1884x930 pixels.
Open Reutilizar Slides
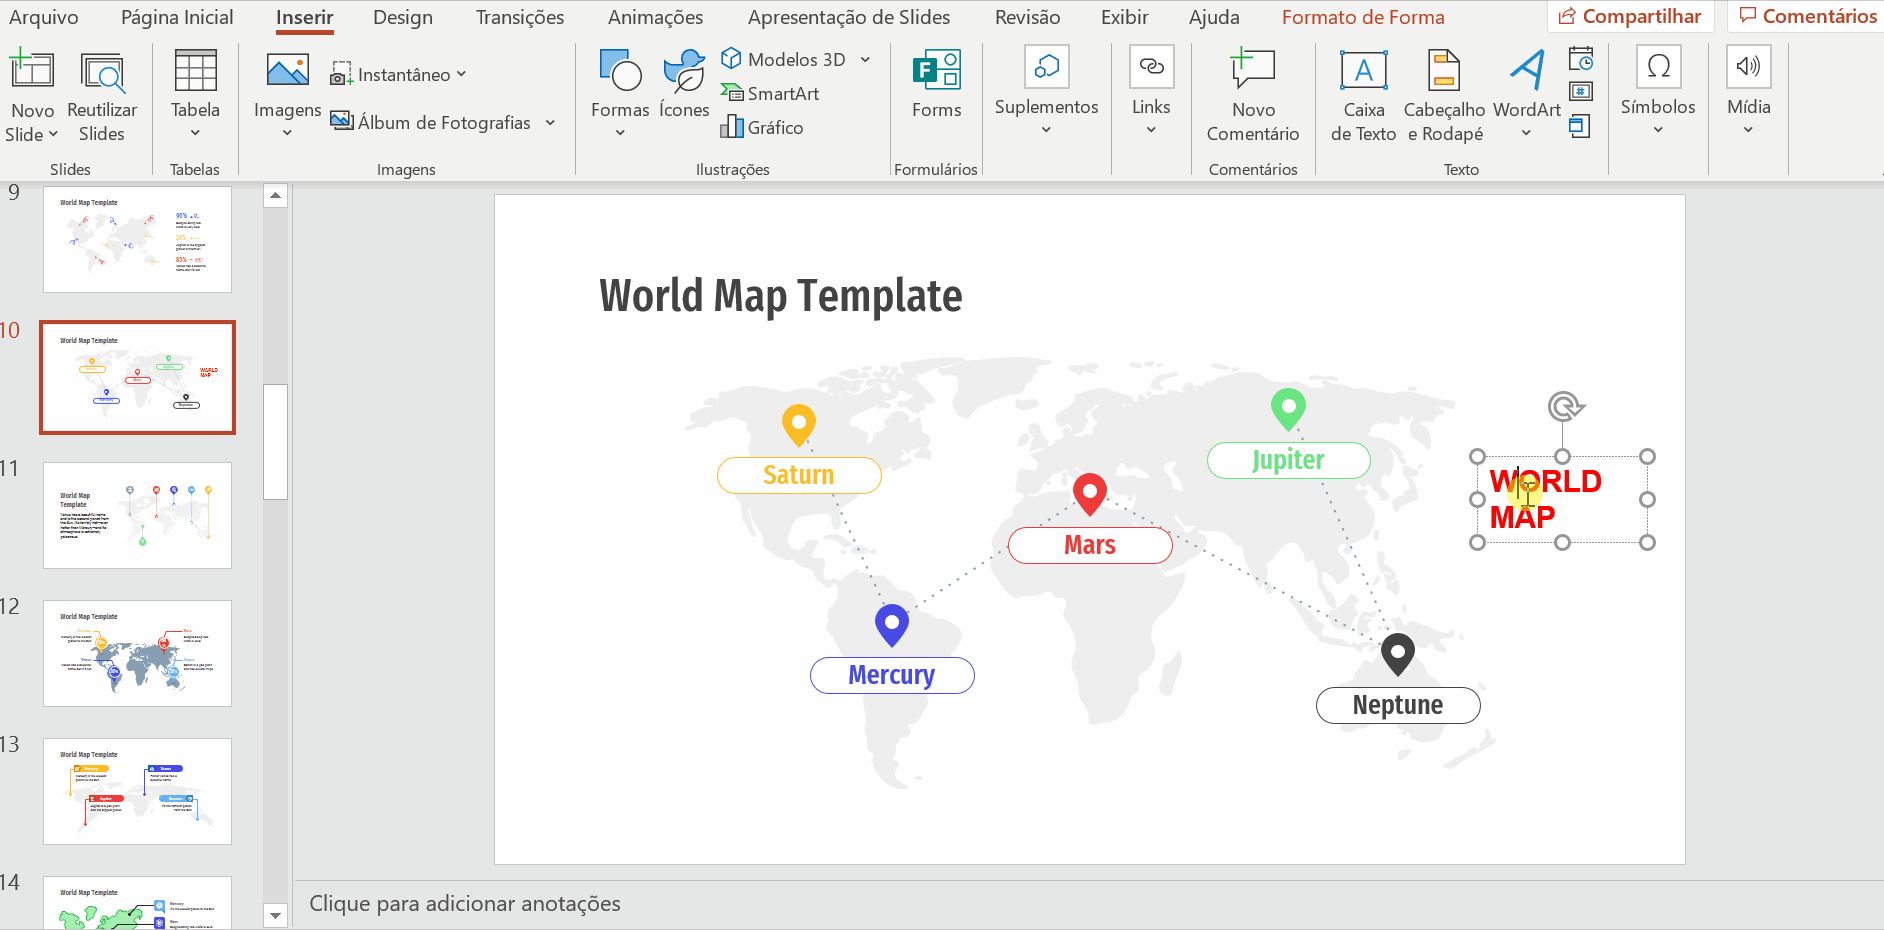102,98
